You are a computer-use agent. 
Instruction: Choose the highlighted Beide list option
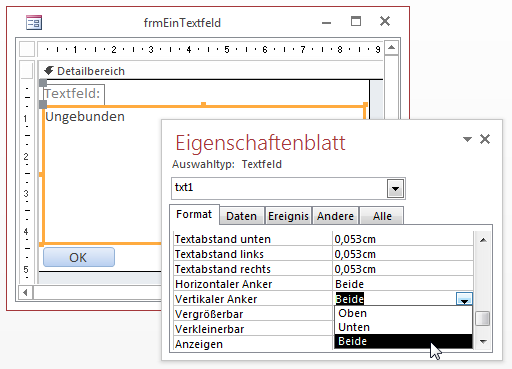(403, 341)
